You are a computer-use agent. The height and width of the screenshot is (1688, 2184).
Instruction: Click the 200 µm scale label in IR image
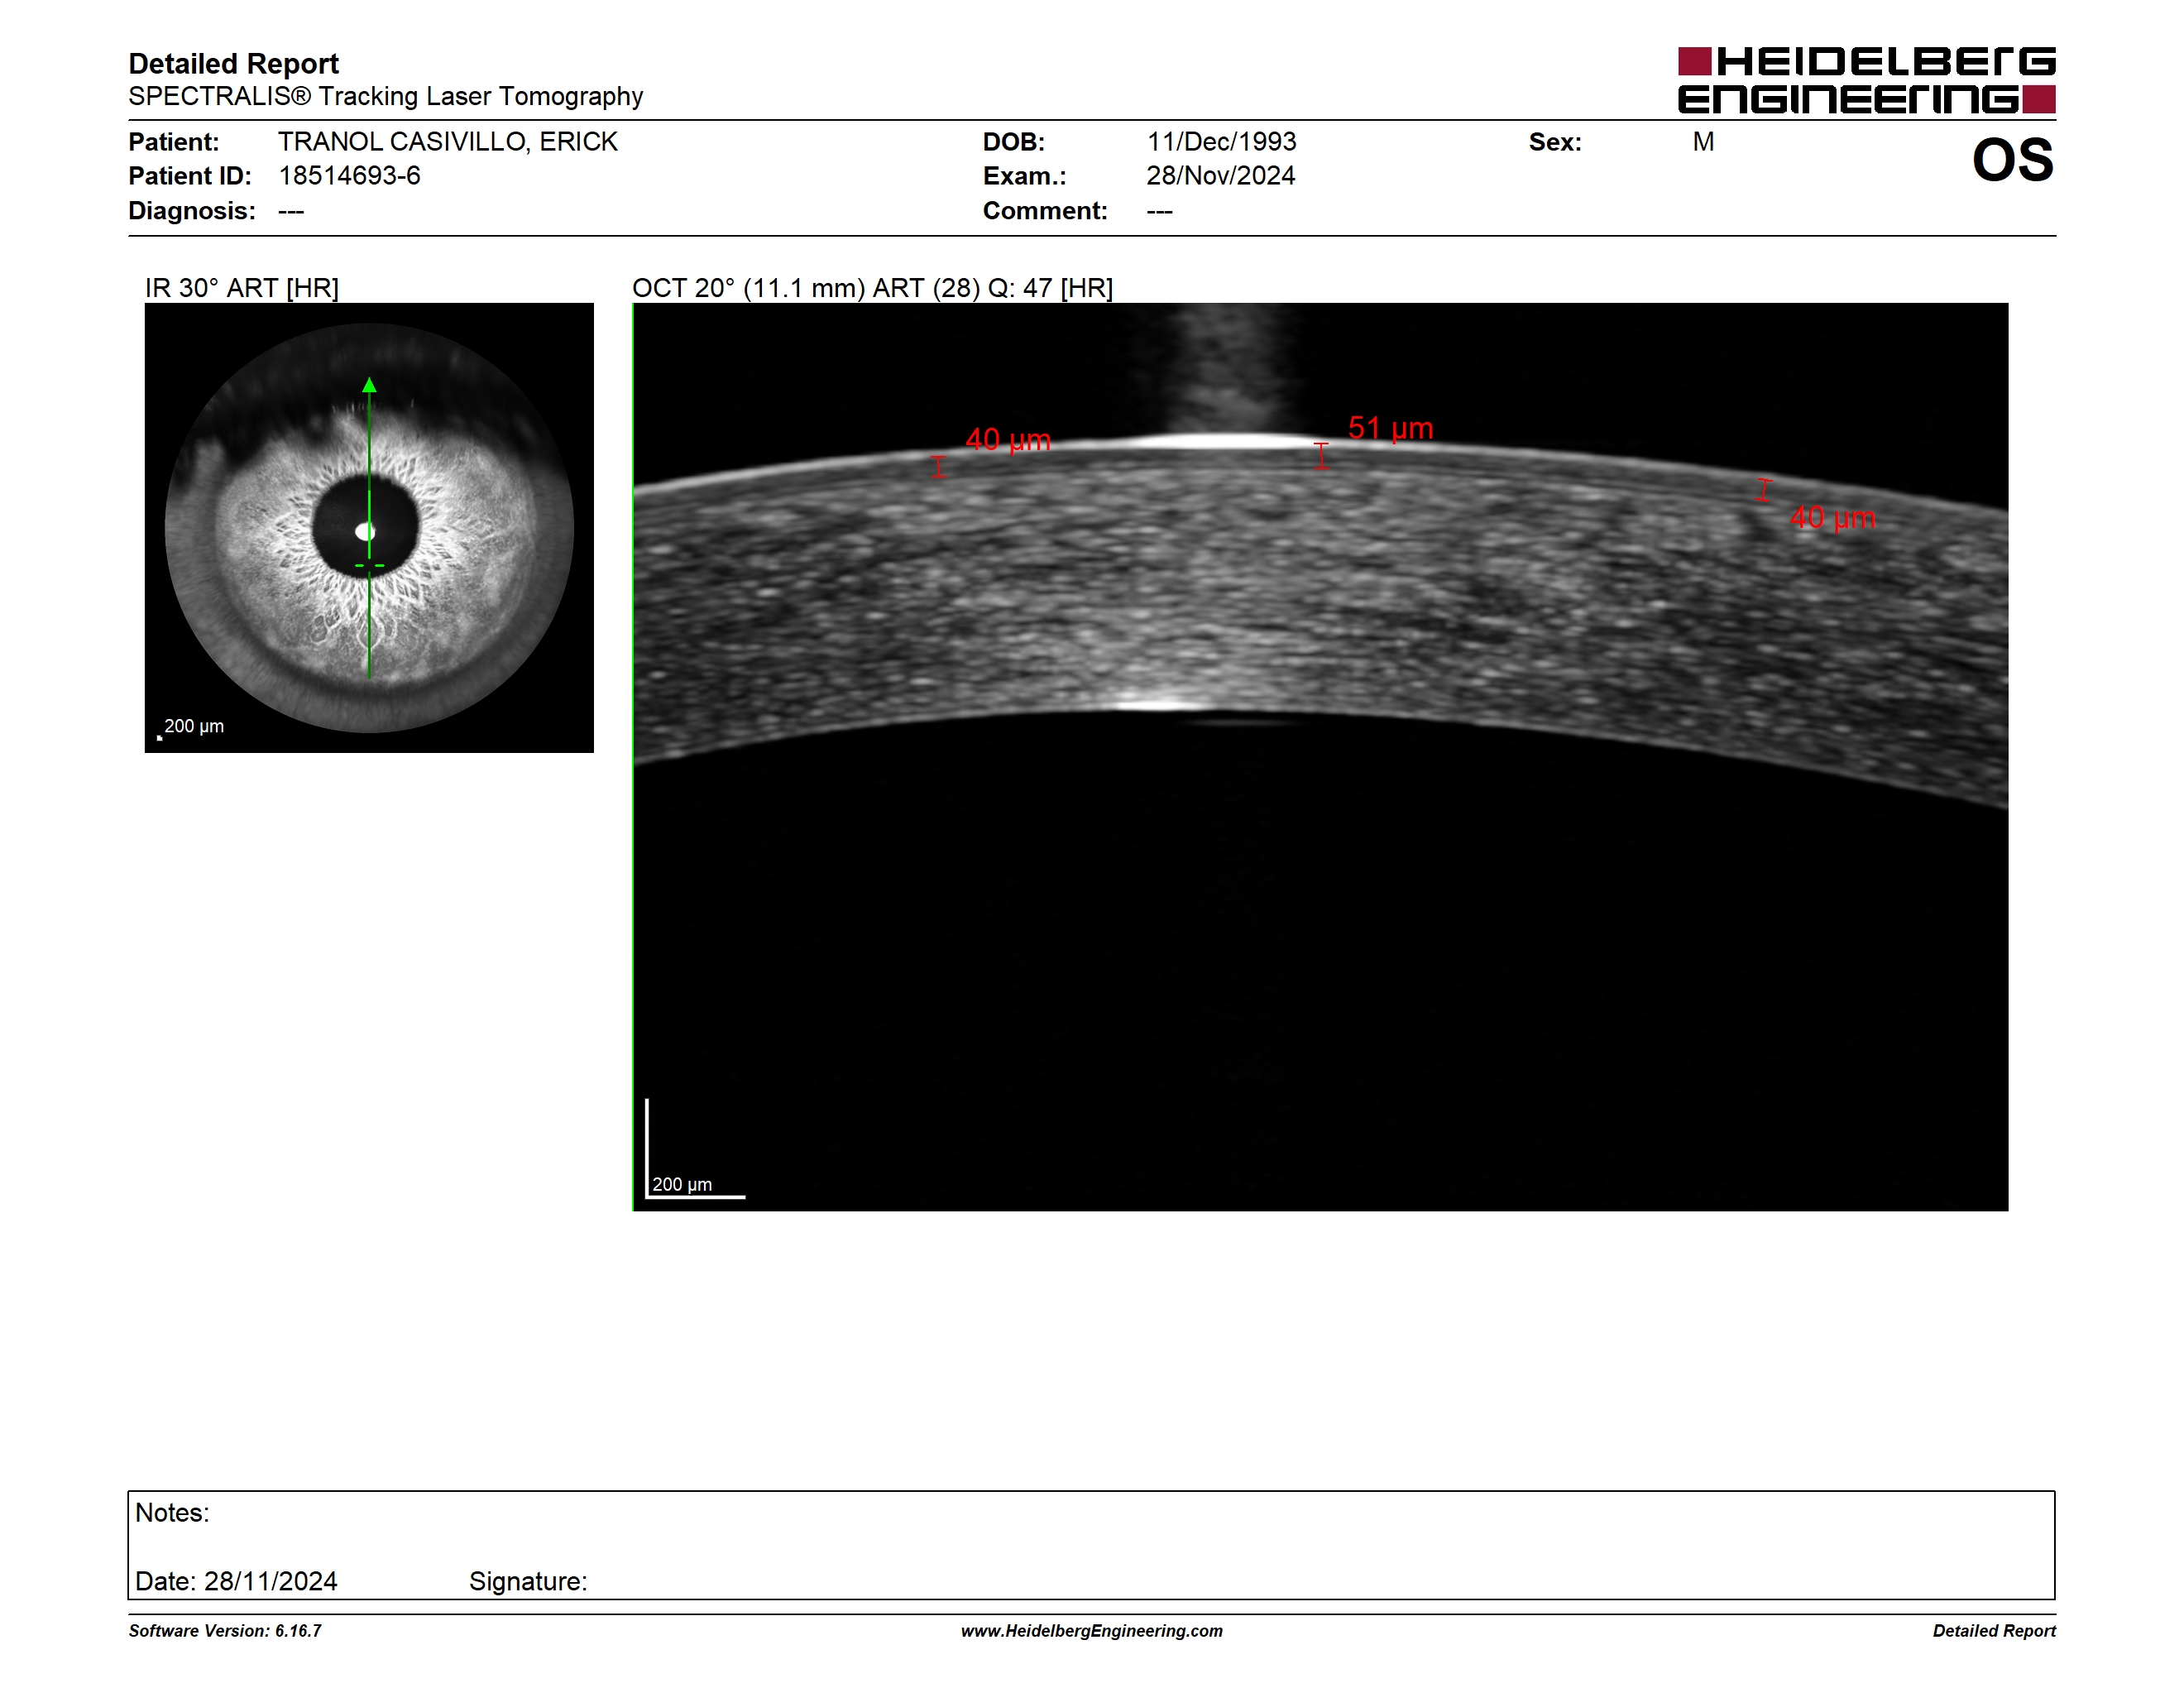194,726
